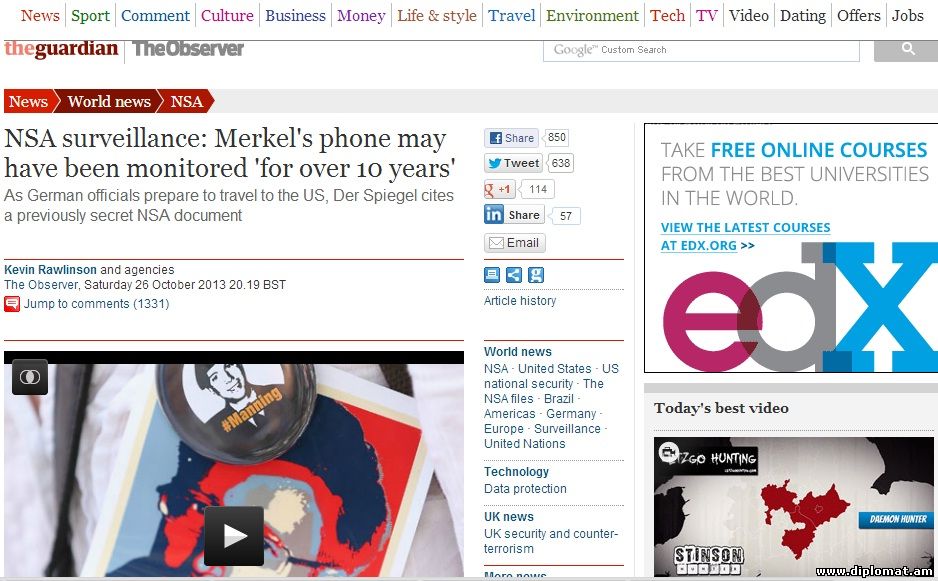This screenshot has height=581, width=938.
Task: Click the Email envelope button
Action: point(514,243)
